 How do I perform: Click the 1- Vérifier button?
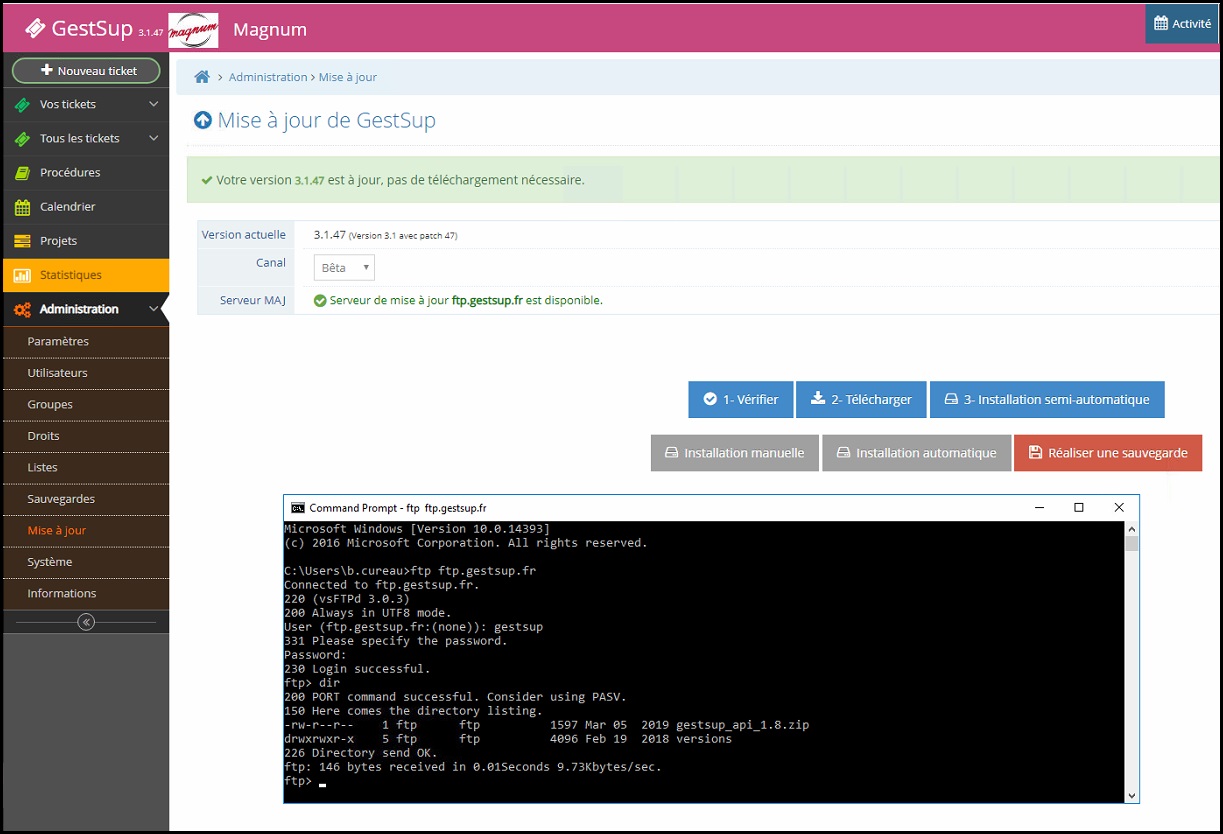(740, 399)
